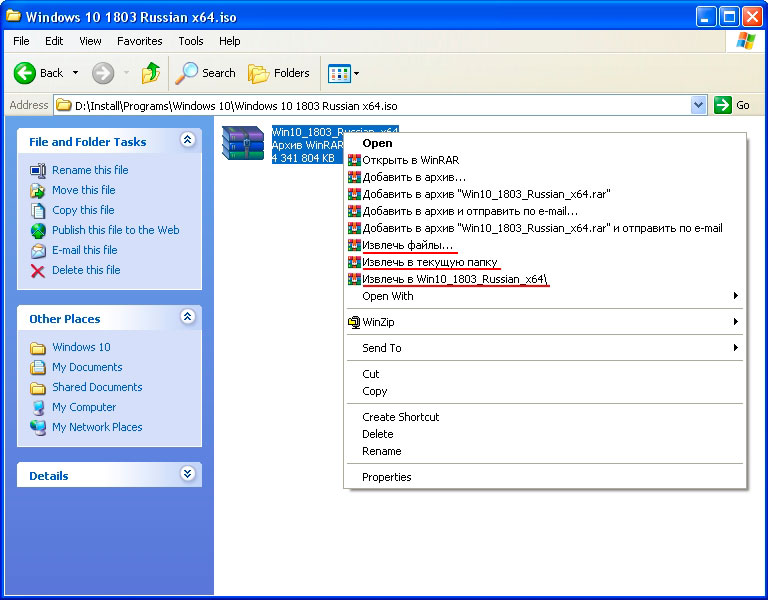Maximize the Explorer window

[x=729, y=17]
